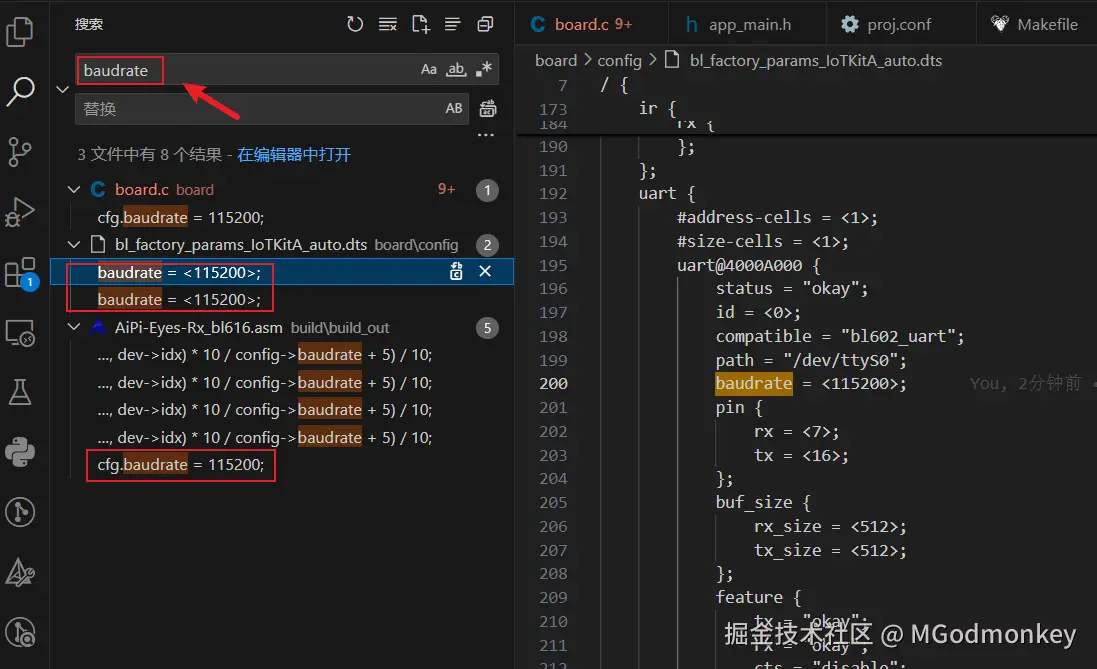Click status = "okay" line

point(792,288)
